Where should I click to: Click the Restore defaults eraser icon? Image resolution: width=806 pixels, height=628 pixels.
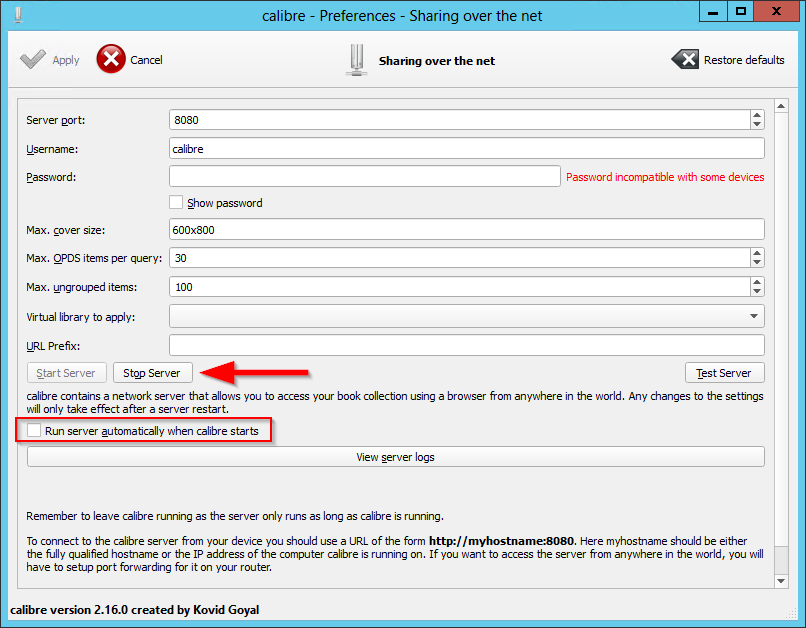pos(685,60)
